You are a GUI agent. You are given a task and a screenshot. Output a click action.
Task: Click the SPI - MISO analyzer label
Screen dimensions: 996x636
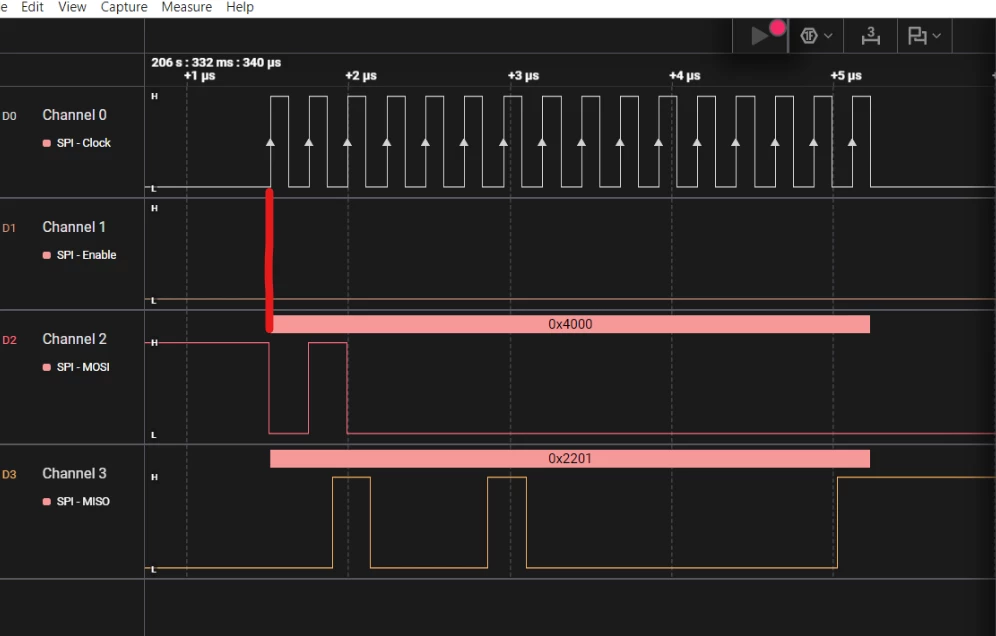coord(83,501)
